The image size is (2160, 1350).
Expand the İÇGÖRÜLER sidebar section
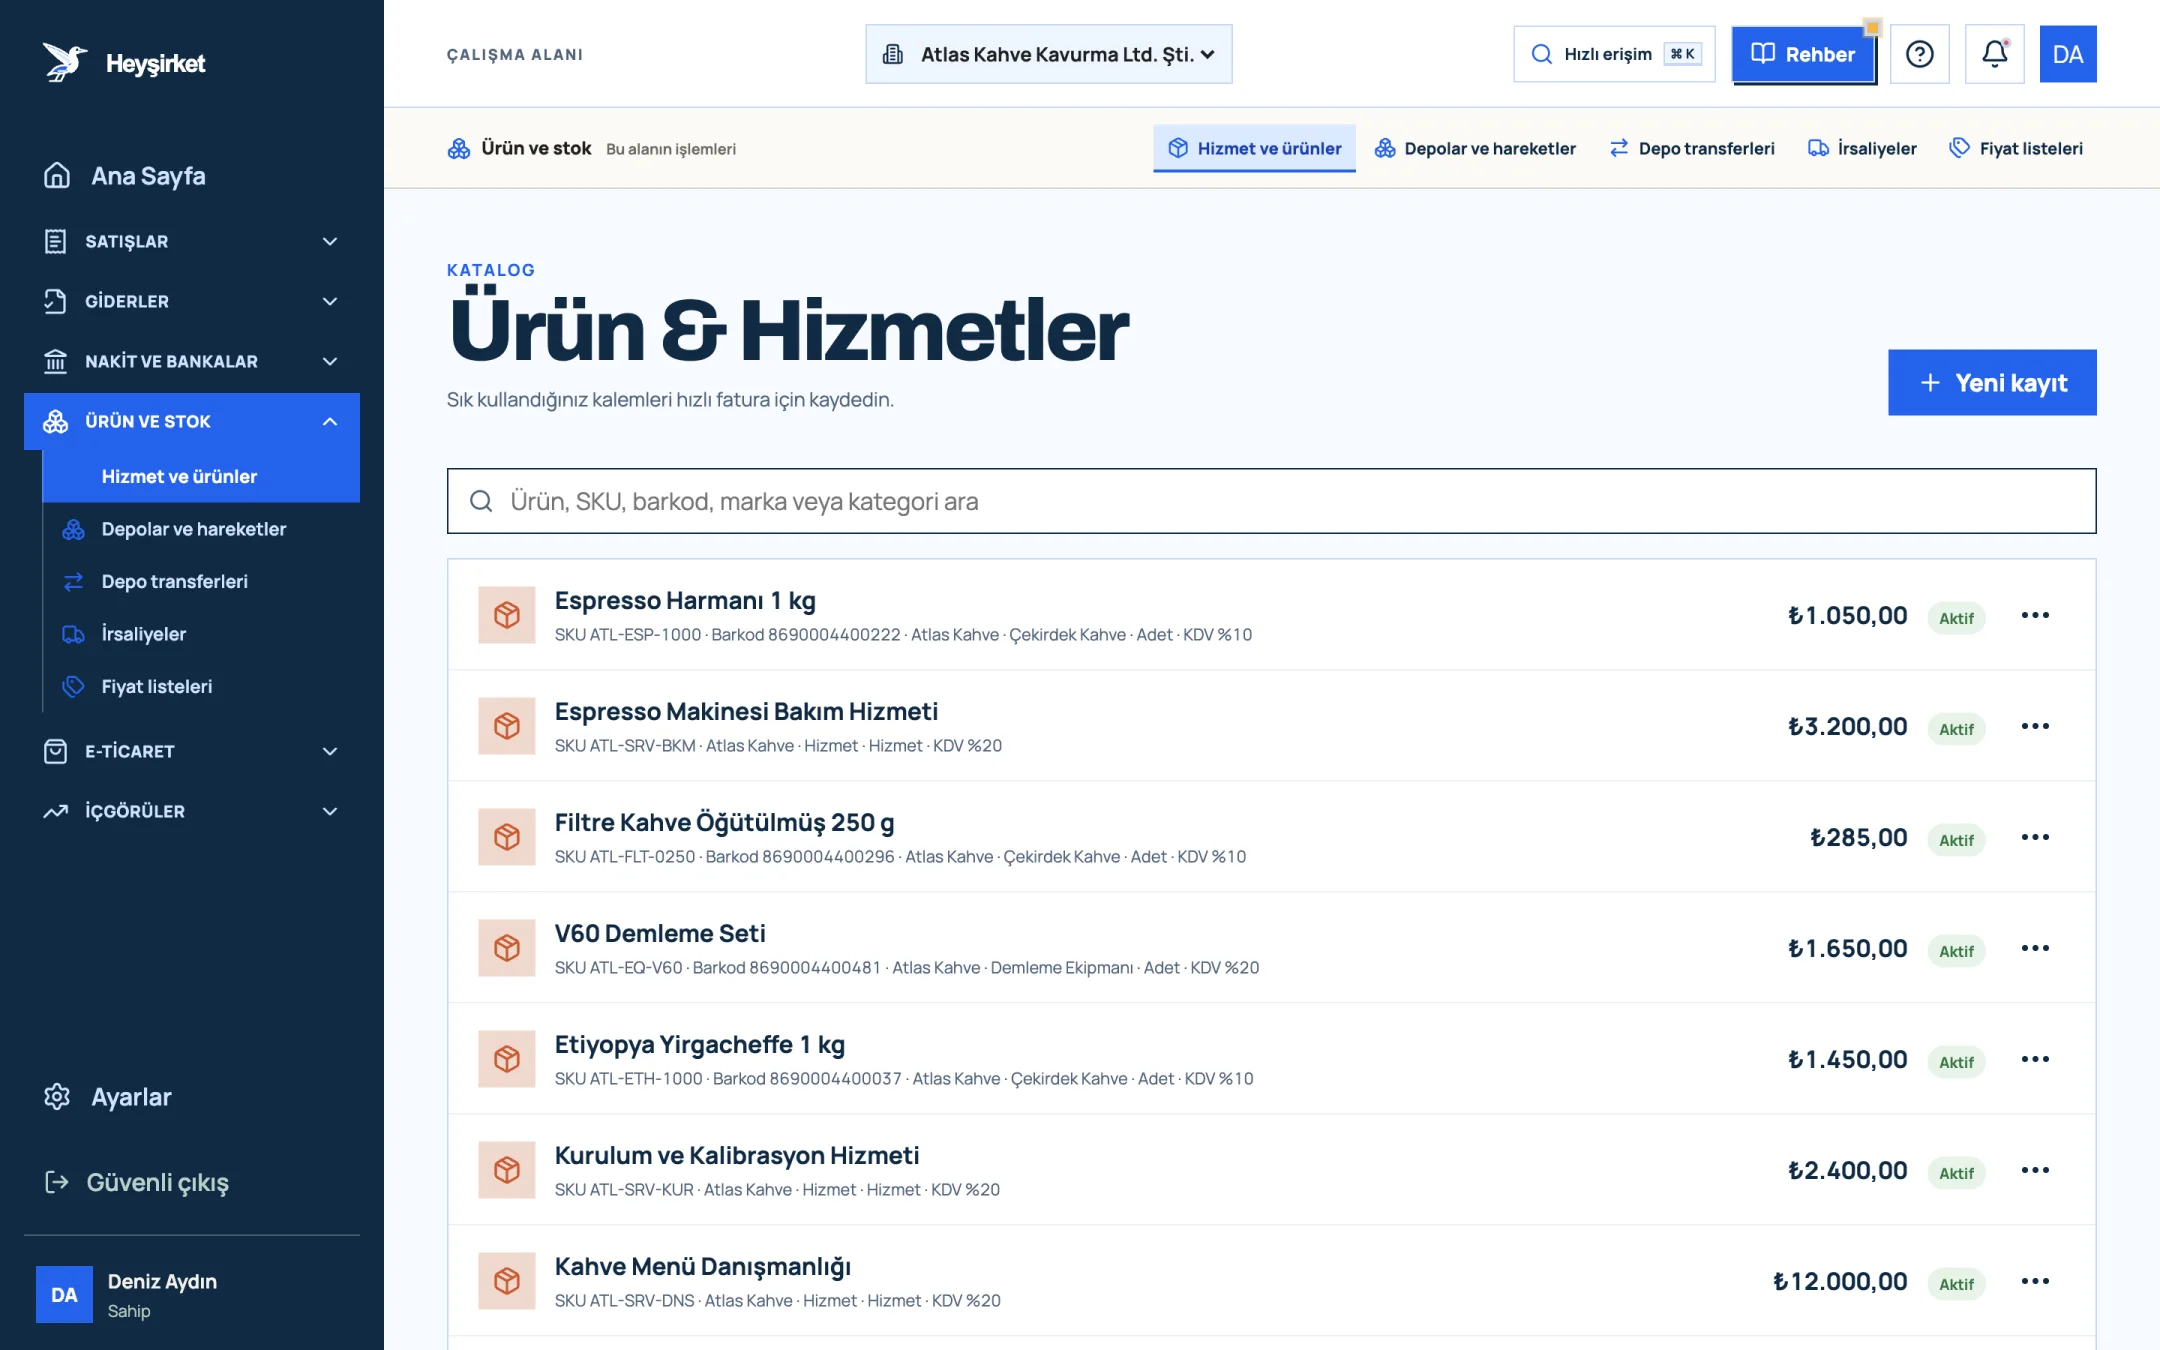coord(192,811)
